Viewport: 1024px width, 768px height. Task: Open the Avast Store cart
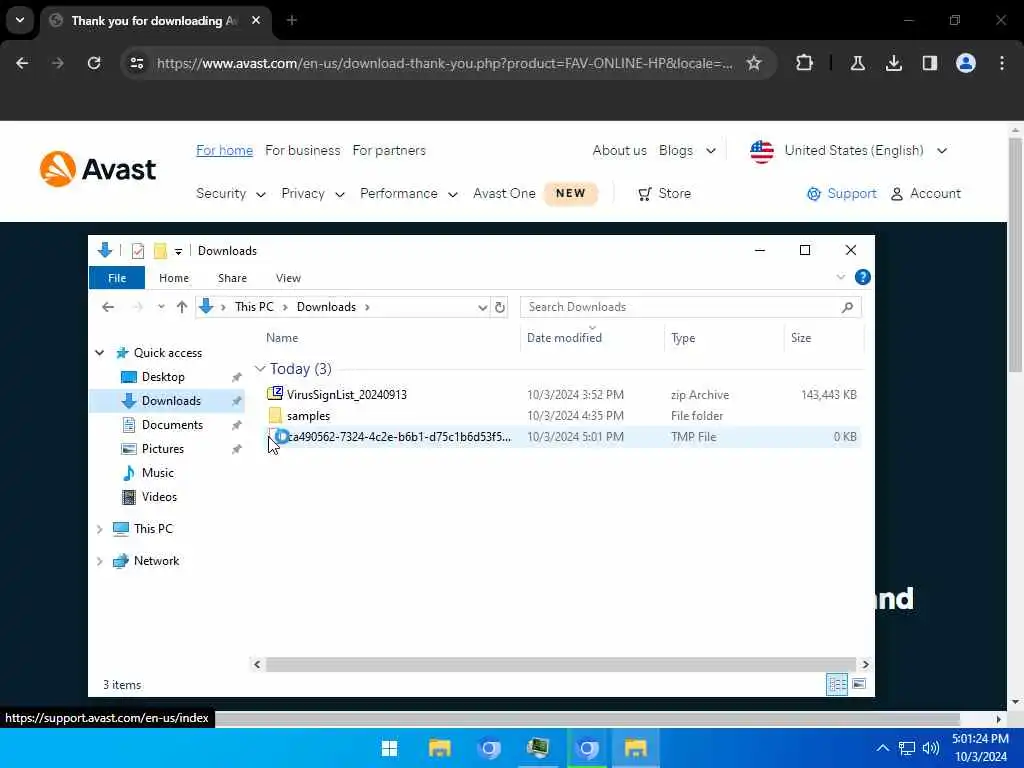click(x=664, y=193)
